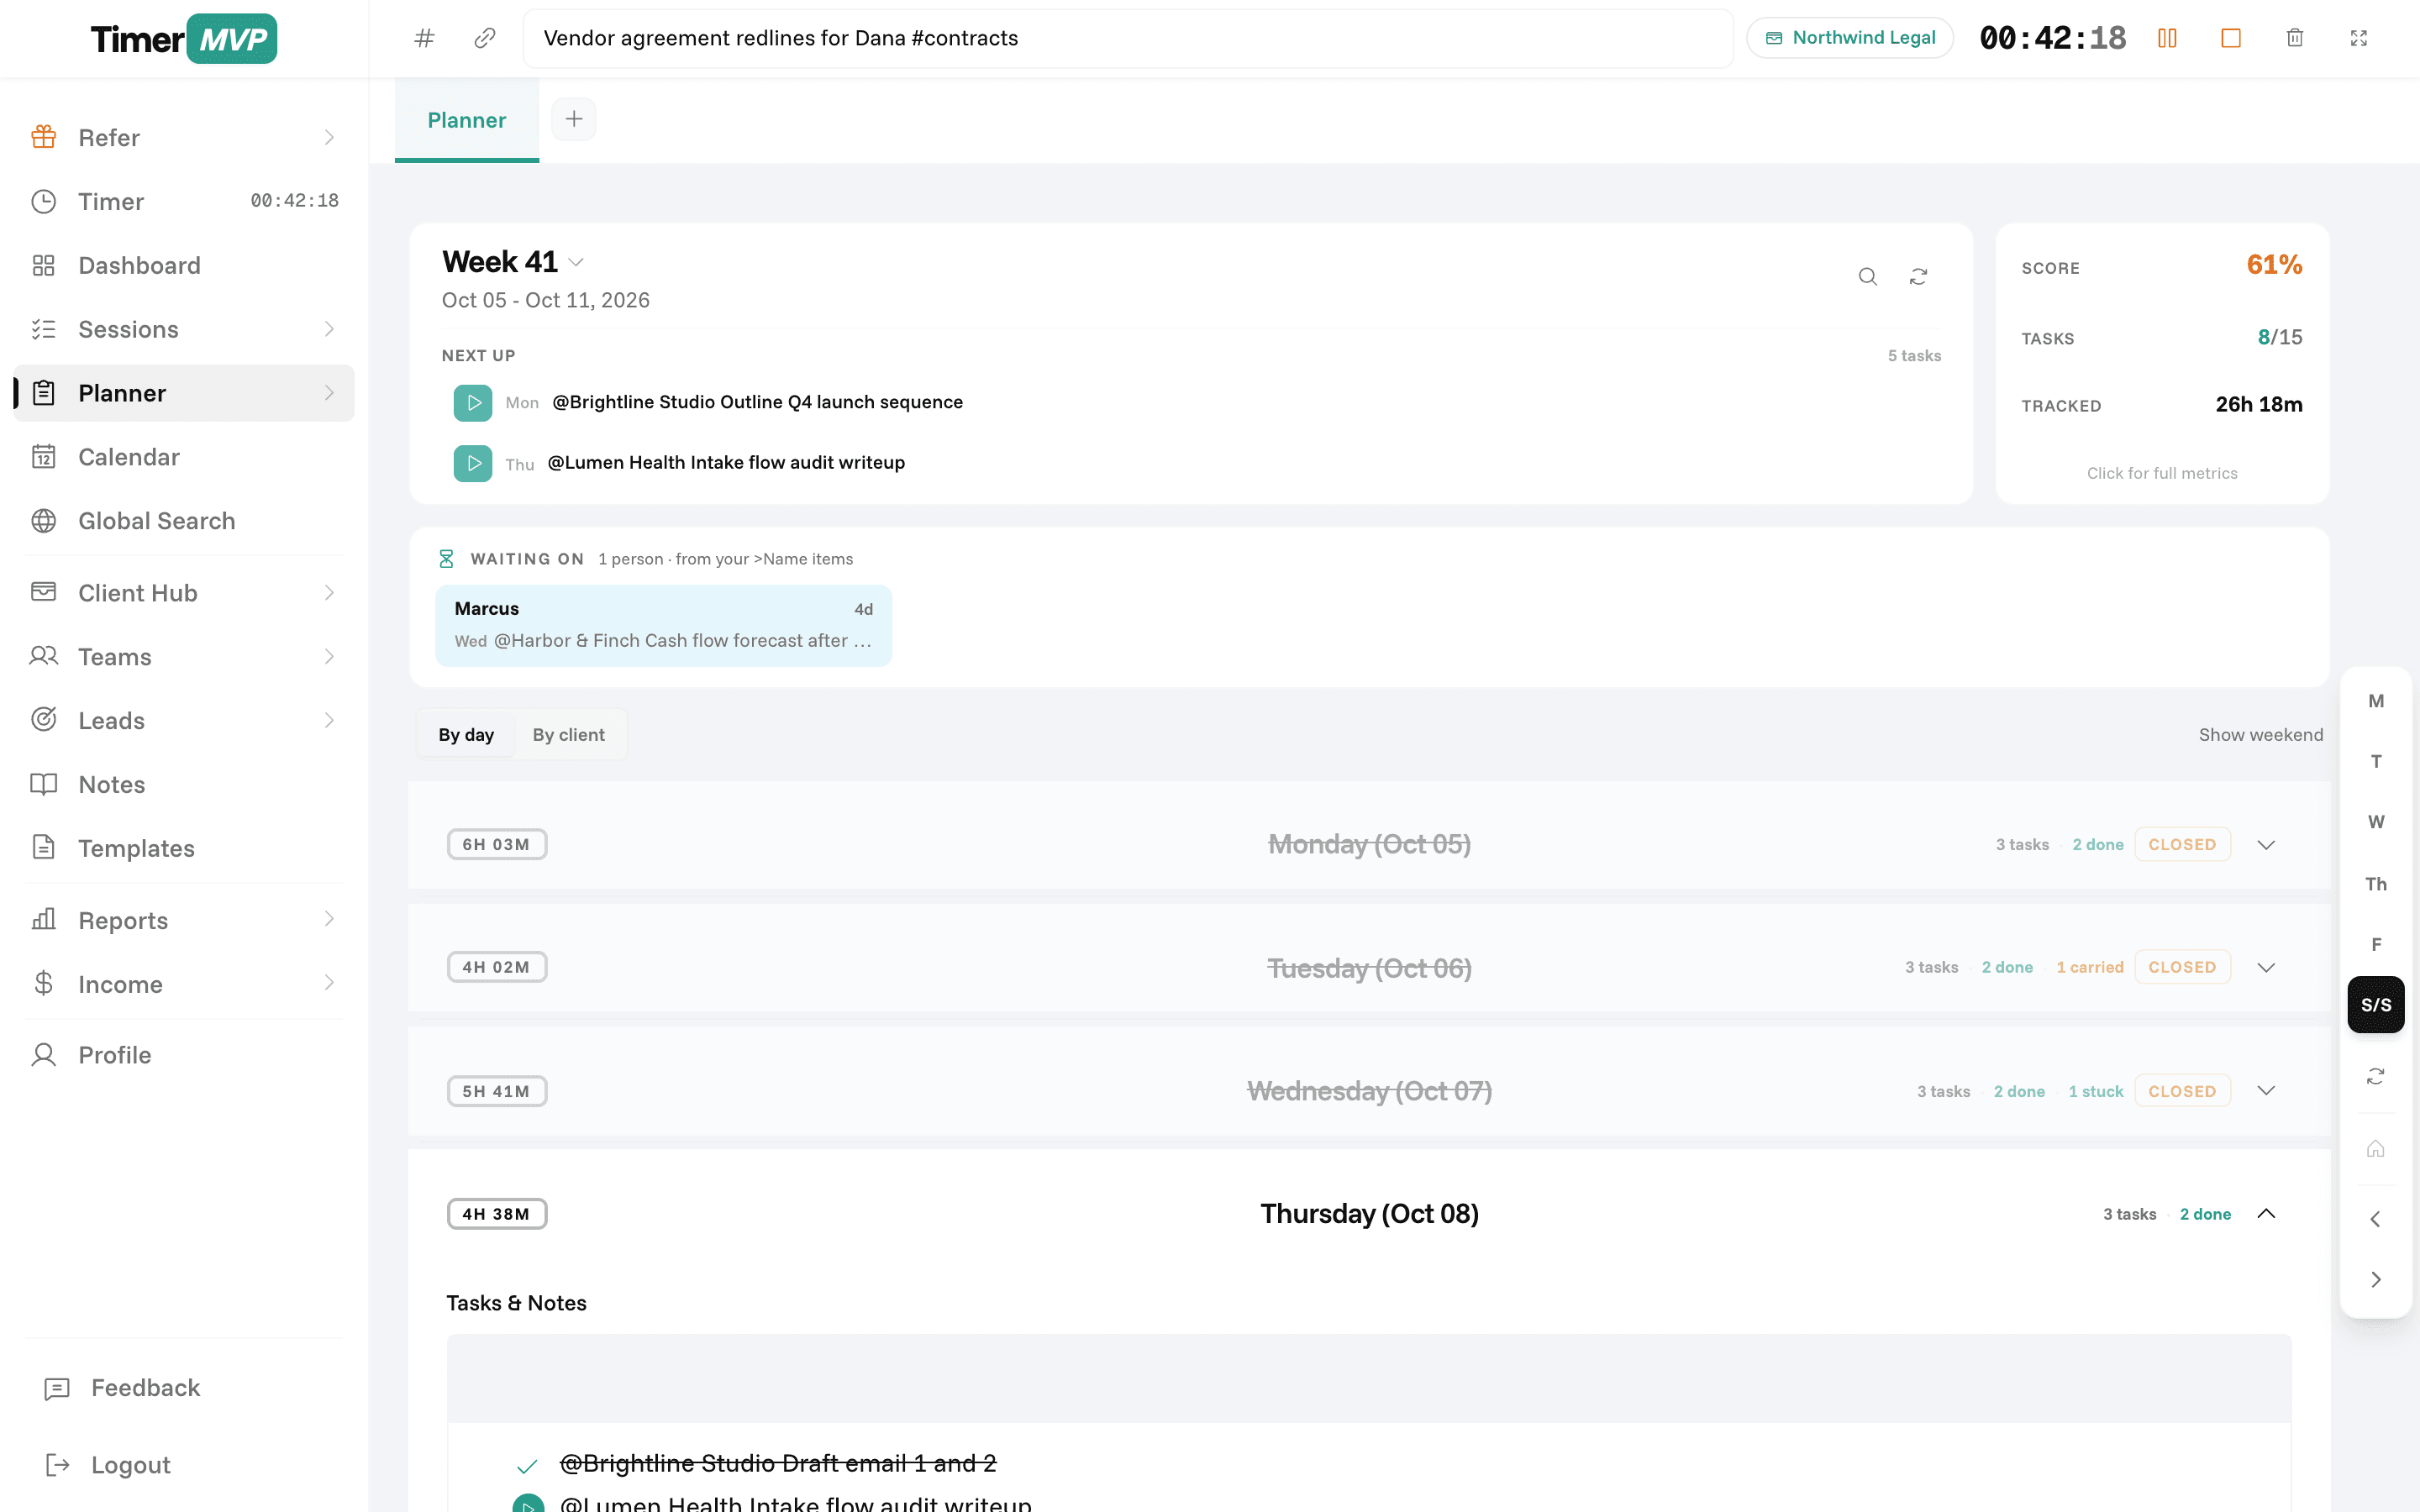Expand Tuesday (Oct 06) day section
This screenshot has width=2420, height=1512.
[2266, 968]
